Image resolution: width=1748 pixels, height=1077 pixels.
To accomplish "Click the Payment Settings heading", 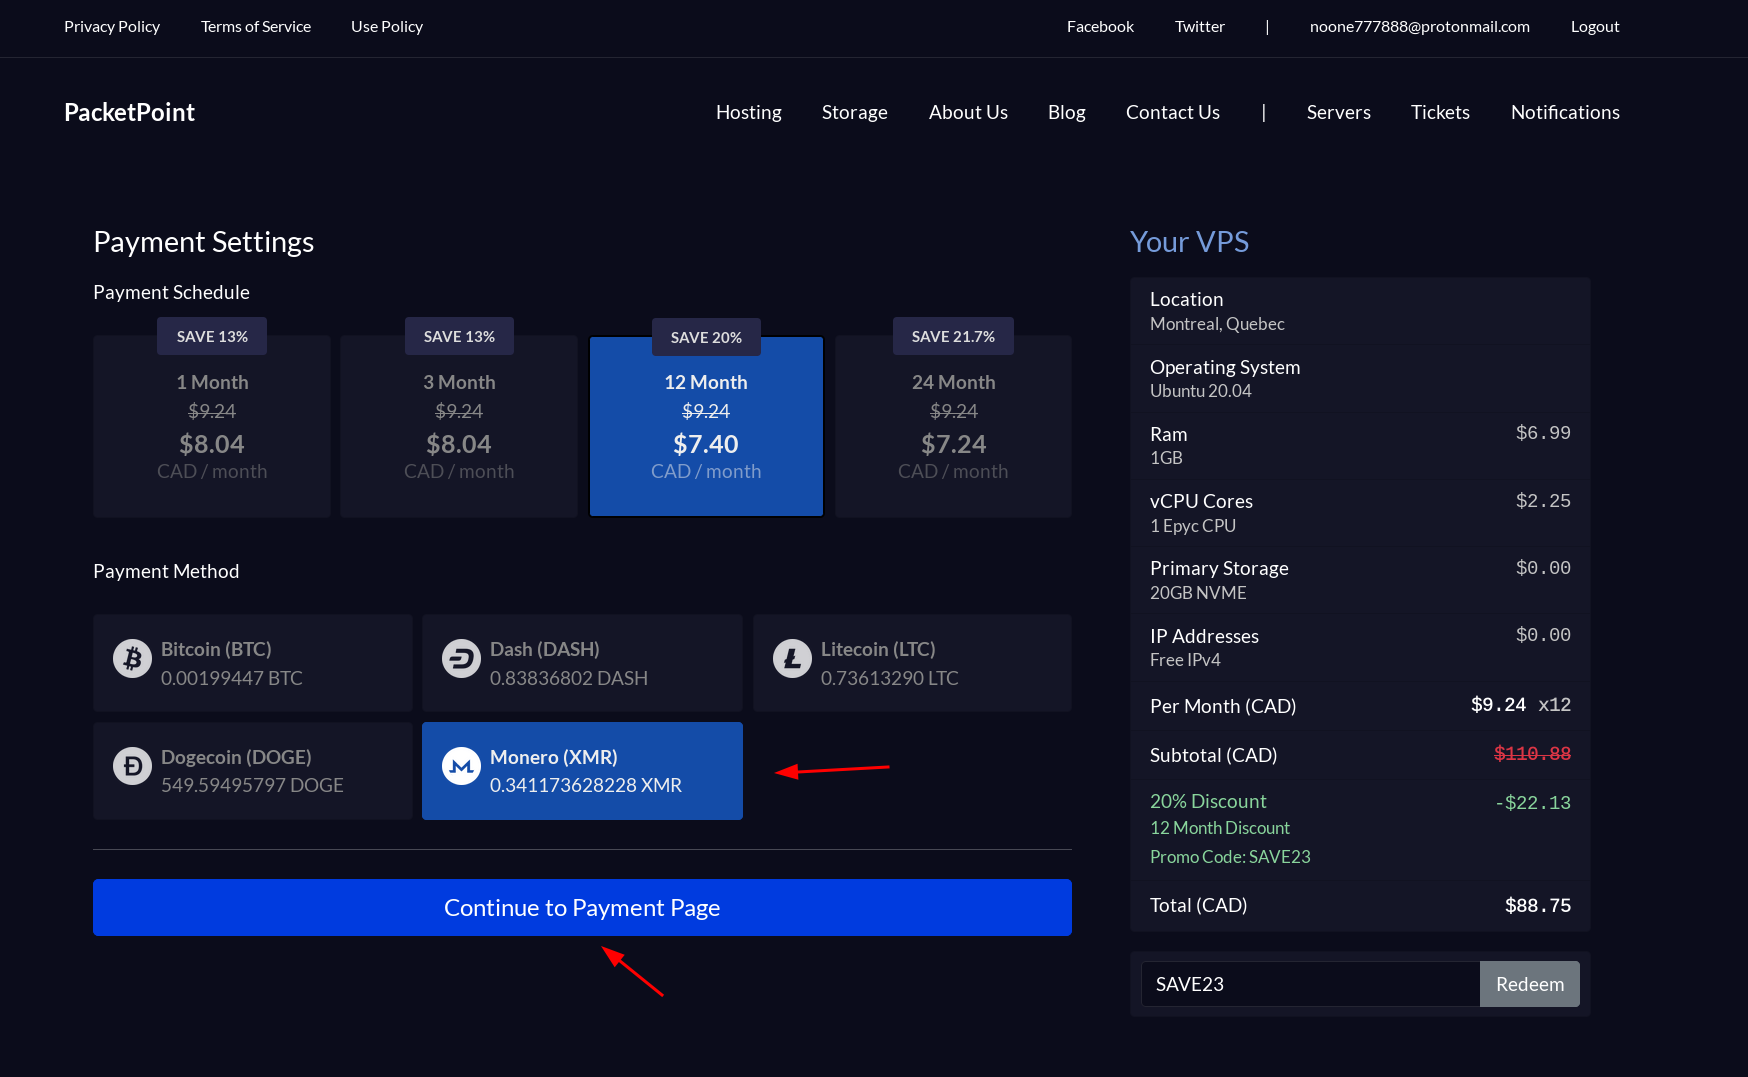I will coord(204,242).
